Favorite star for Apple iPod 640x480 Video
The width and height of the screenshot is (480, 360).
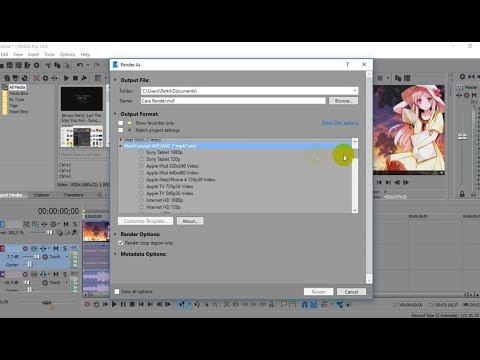click(141, 173)
